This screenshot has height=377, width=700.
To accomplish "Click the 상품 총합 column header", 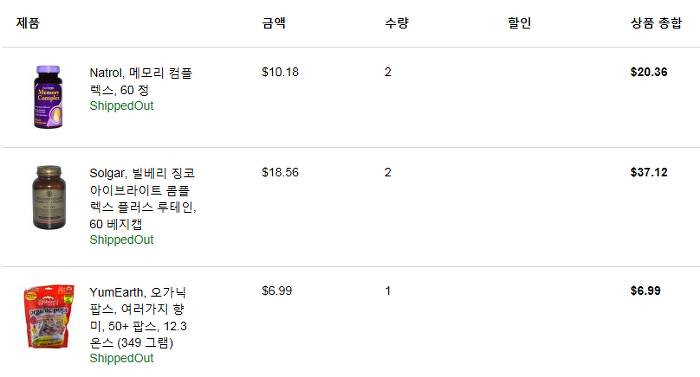I will tap(656, 23).
